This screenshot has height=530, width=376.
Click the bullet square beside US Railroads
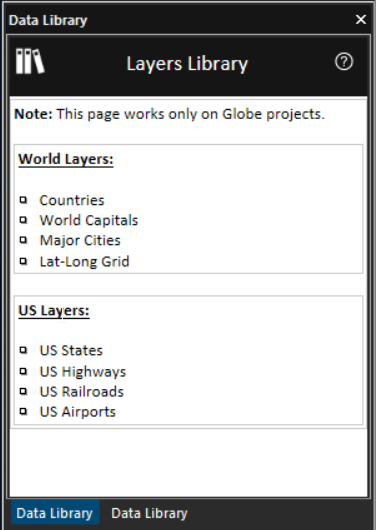pos(23,391)
